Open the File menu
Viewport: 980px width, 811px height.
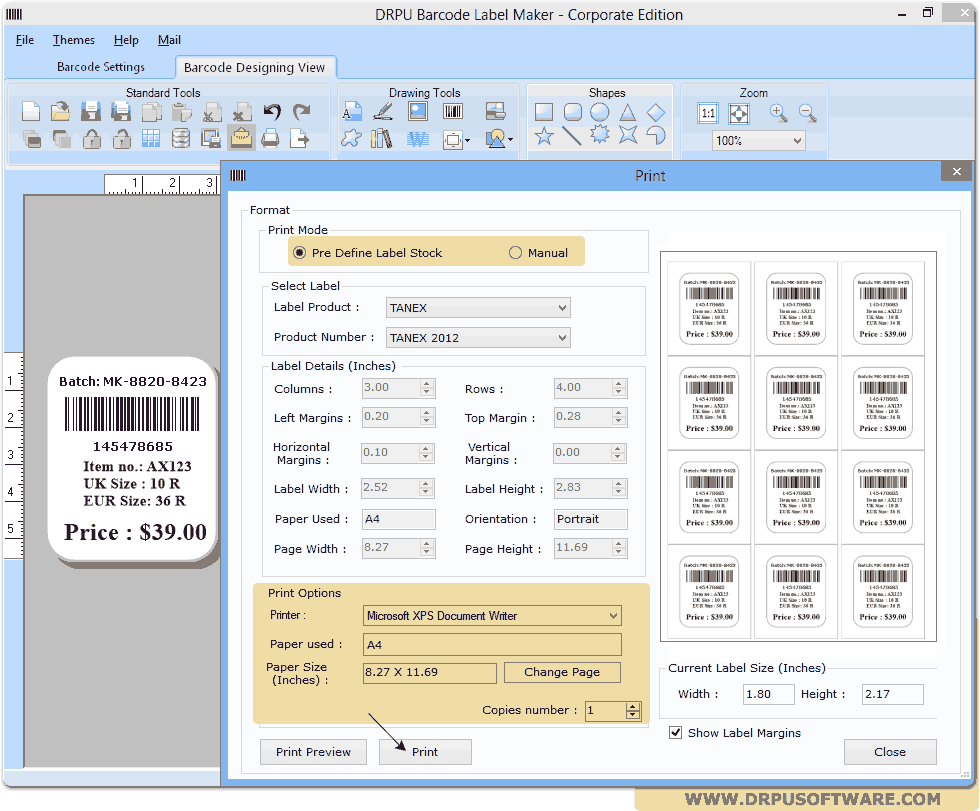point(24,40)
